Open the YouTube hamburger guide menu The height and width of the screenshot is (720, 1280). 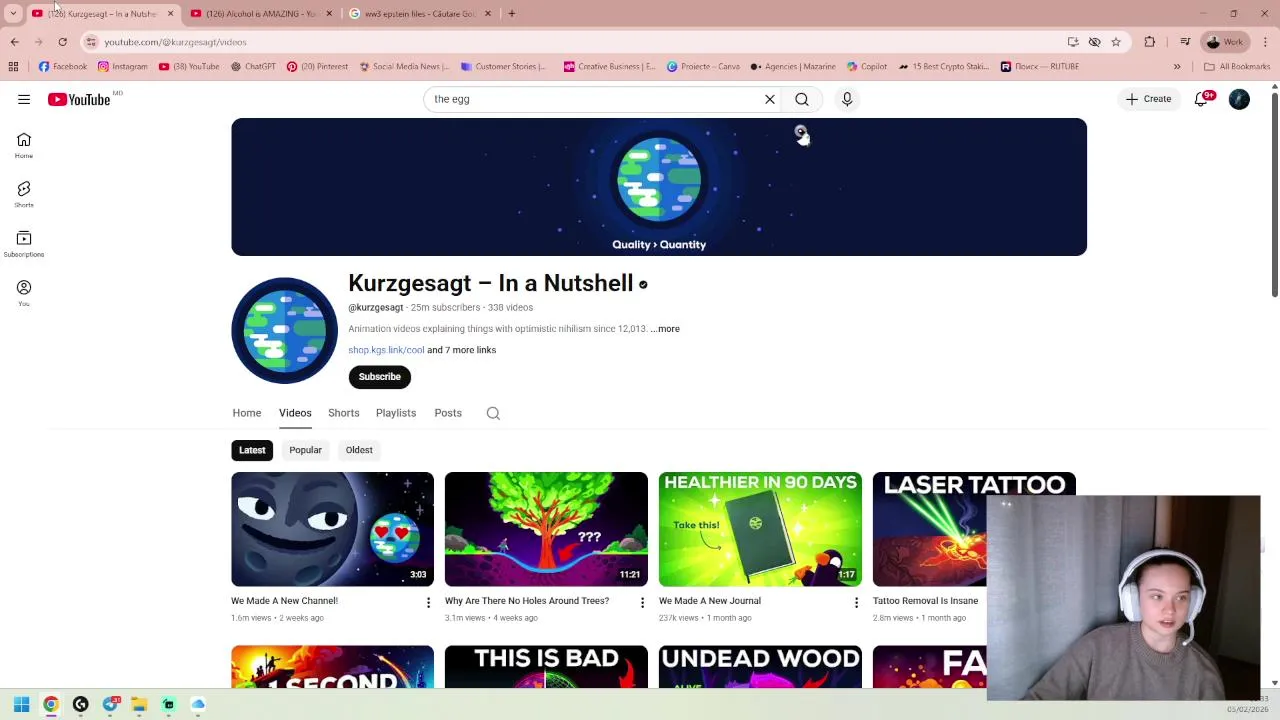pos(24,99)
